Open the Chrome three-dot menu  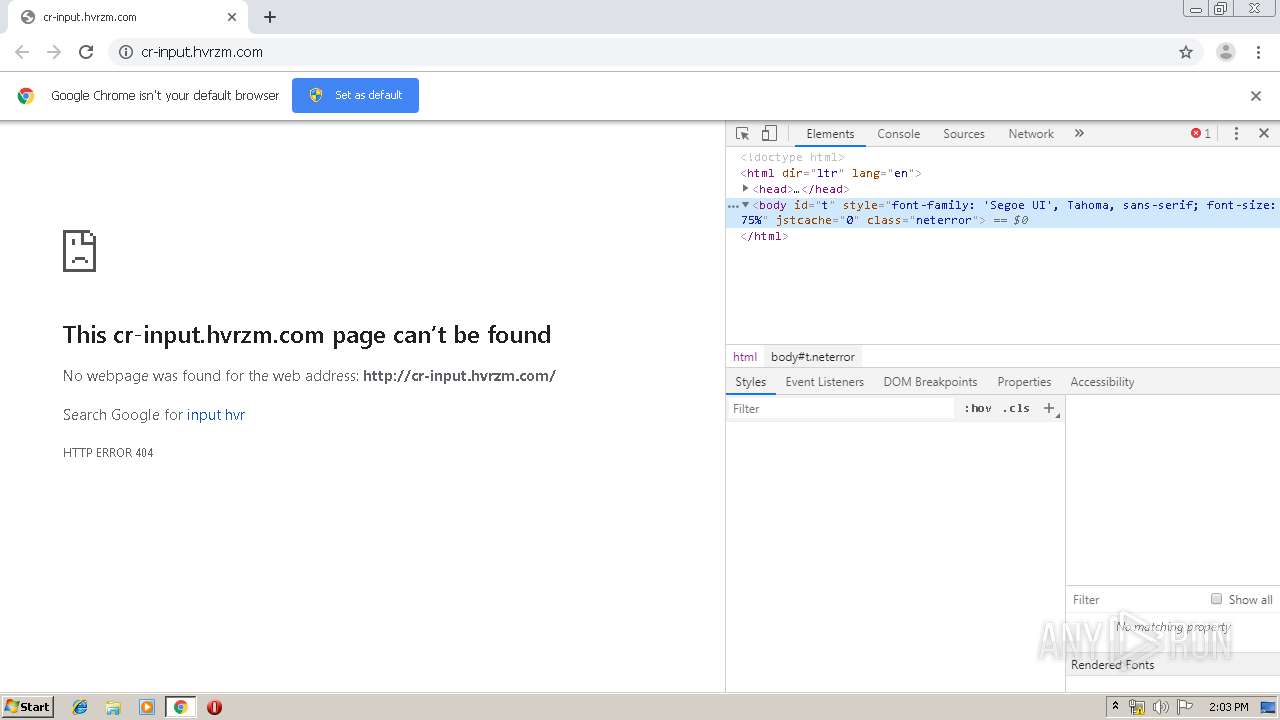(1259, 52)
